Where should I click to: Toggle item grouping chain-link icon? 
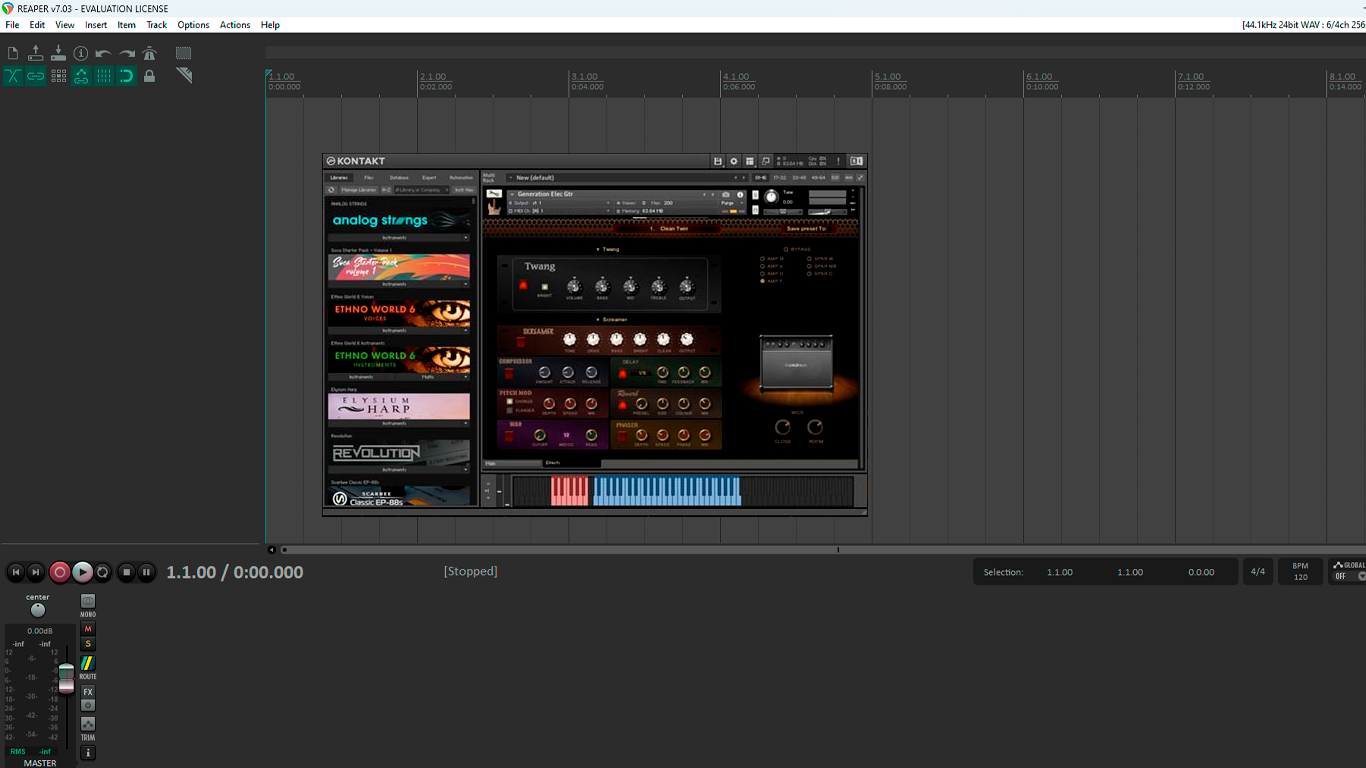(x=36, y=76)
